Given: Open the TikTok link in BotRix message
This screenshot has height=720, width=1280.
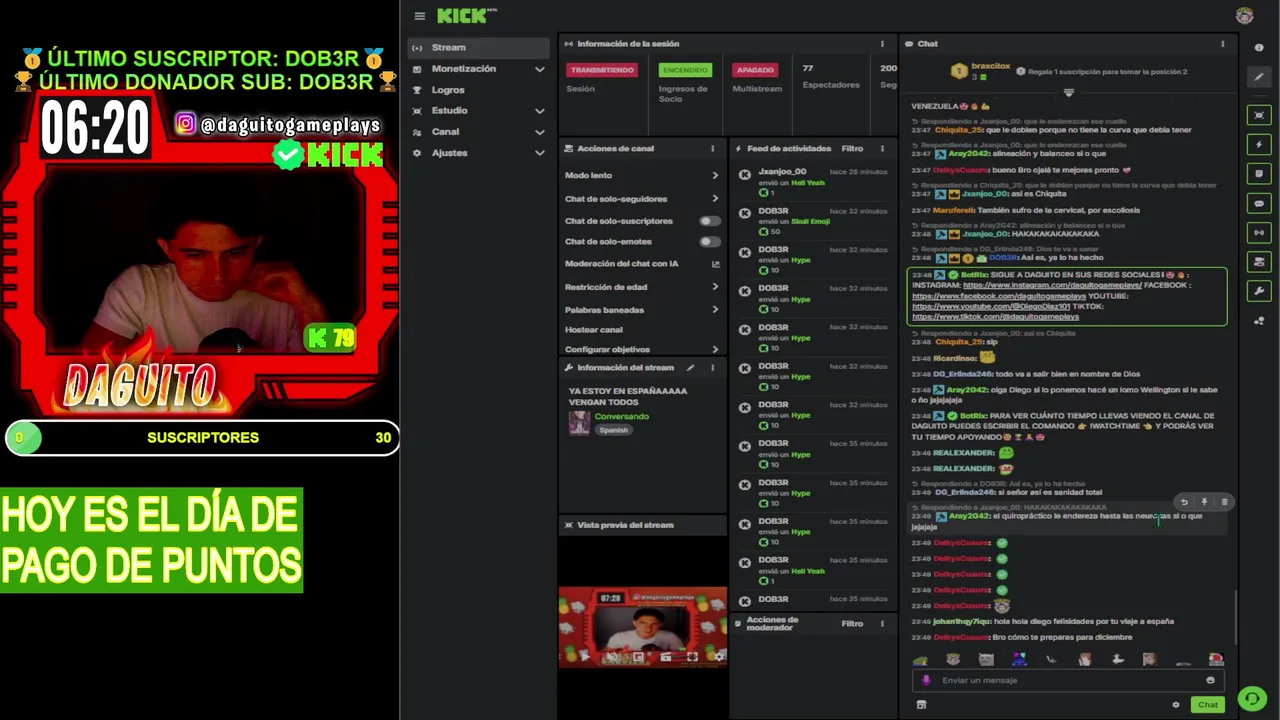Looking at the screenshot, I should click(x=995, y=317).
